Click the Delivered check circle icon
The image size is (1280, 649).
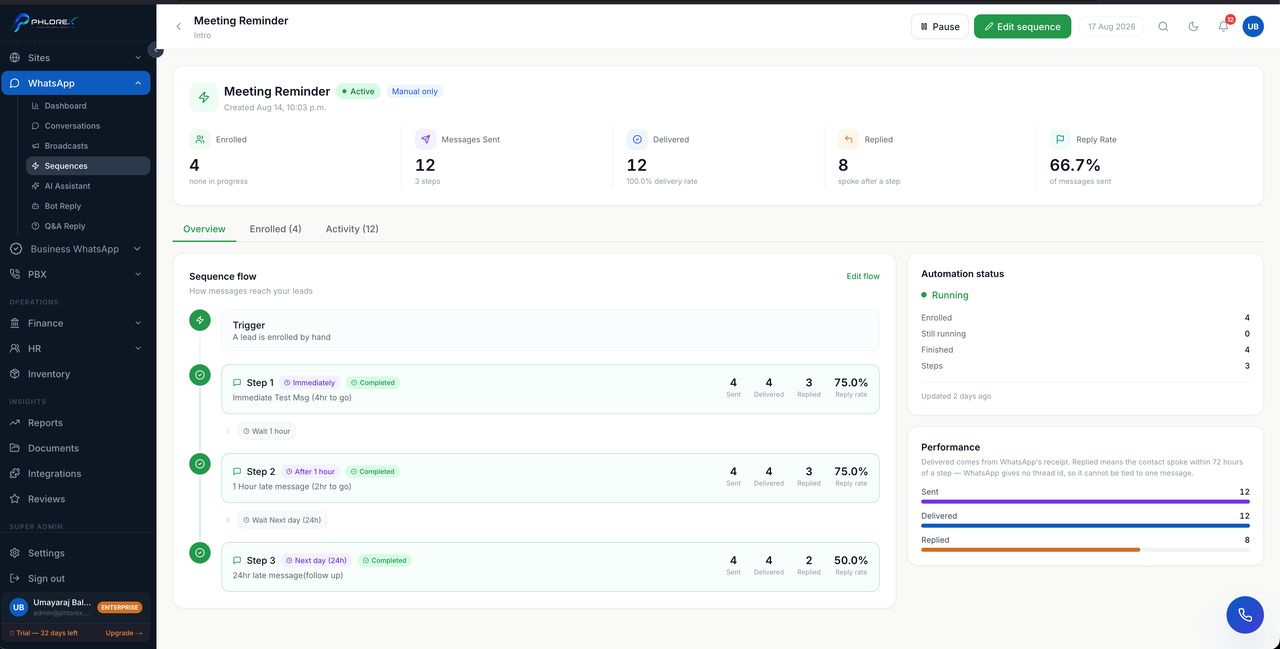[x=637, y=140]
